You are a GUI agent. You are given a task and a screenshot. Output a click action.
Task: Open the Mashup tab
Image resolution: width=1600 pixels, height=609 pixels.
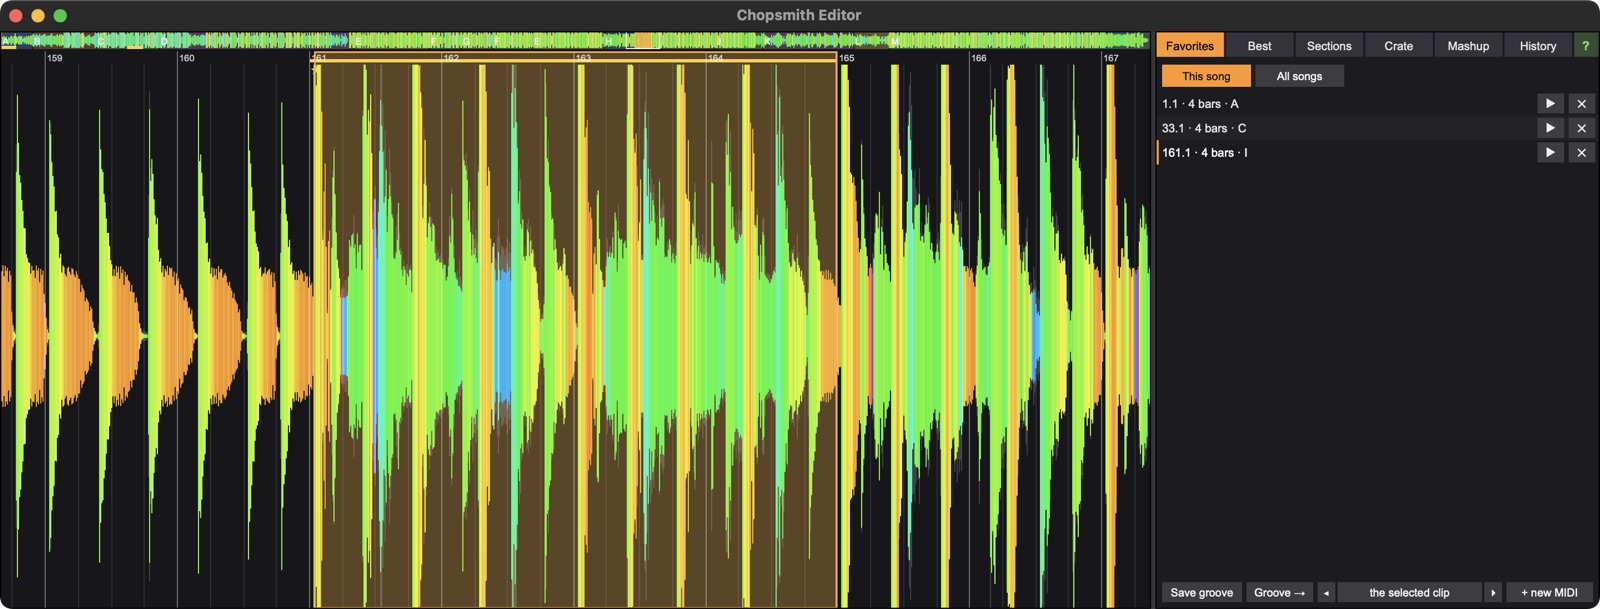tap(1468, 46)
